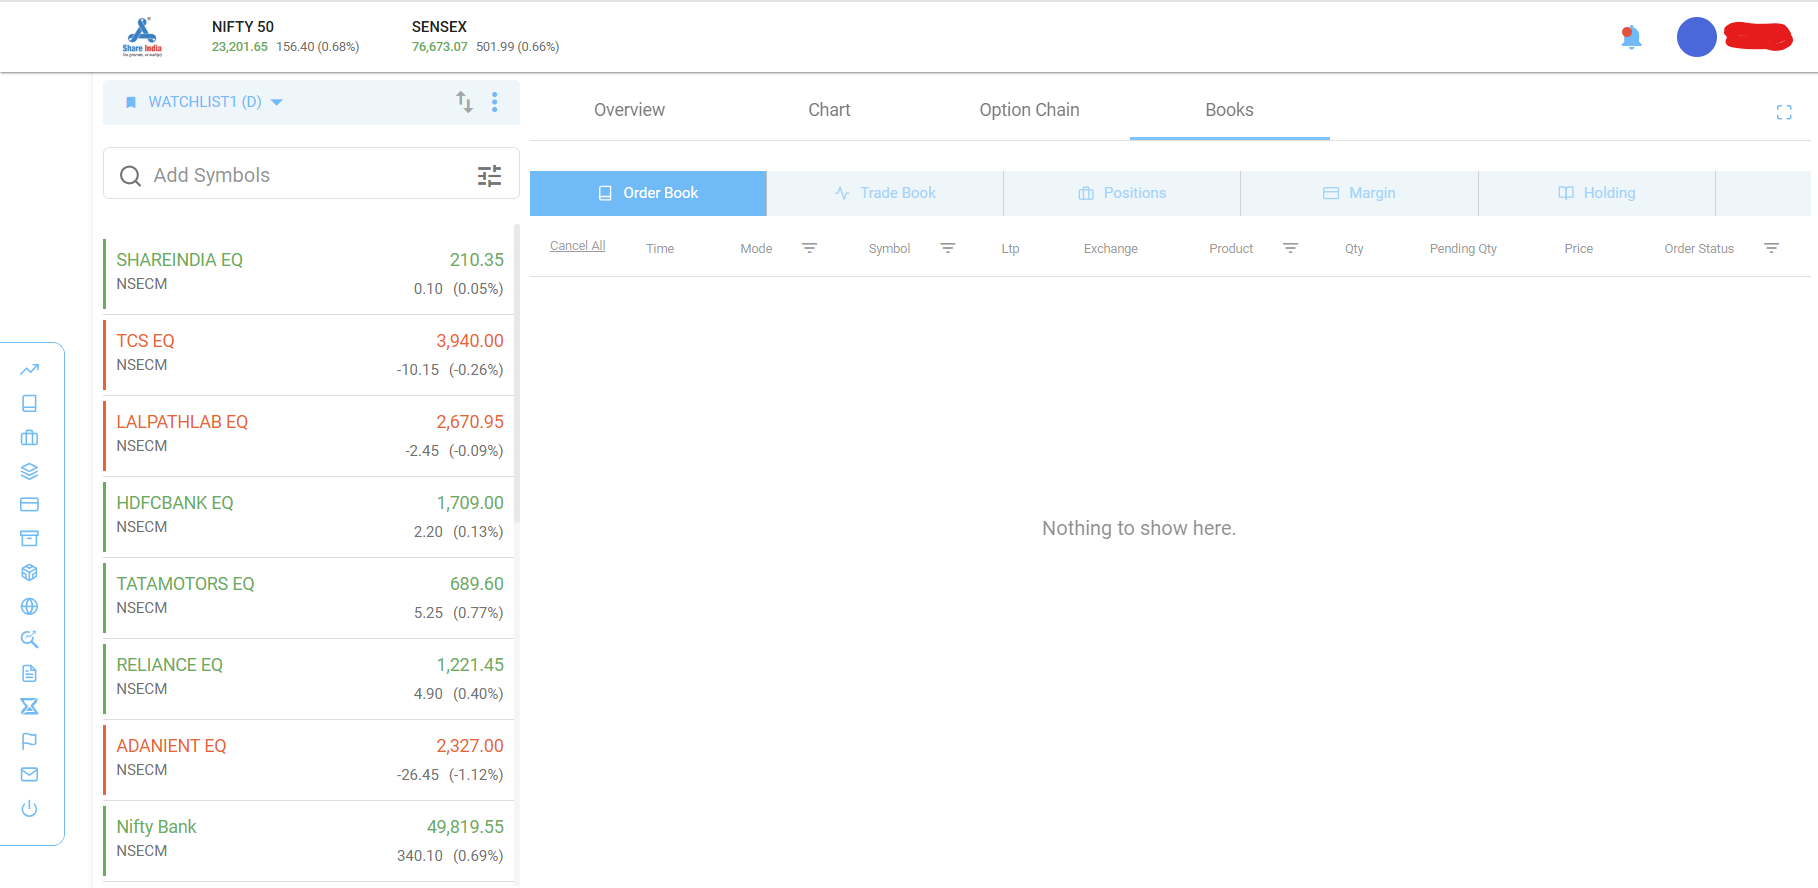The width and height of the screenshot is (1818, 888).
Task: Click the watchlist vertical scrollbar
Action: point(517,375)
